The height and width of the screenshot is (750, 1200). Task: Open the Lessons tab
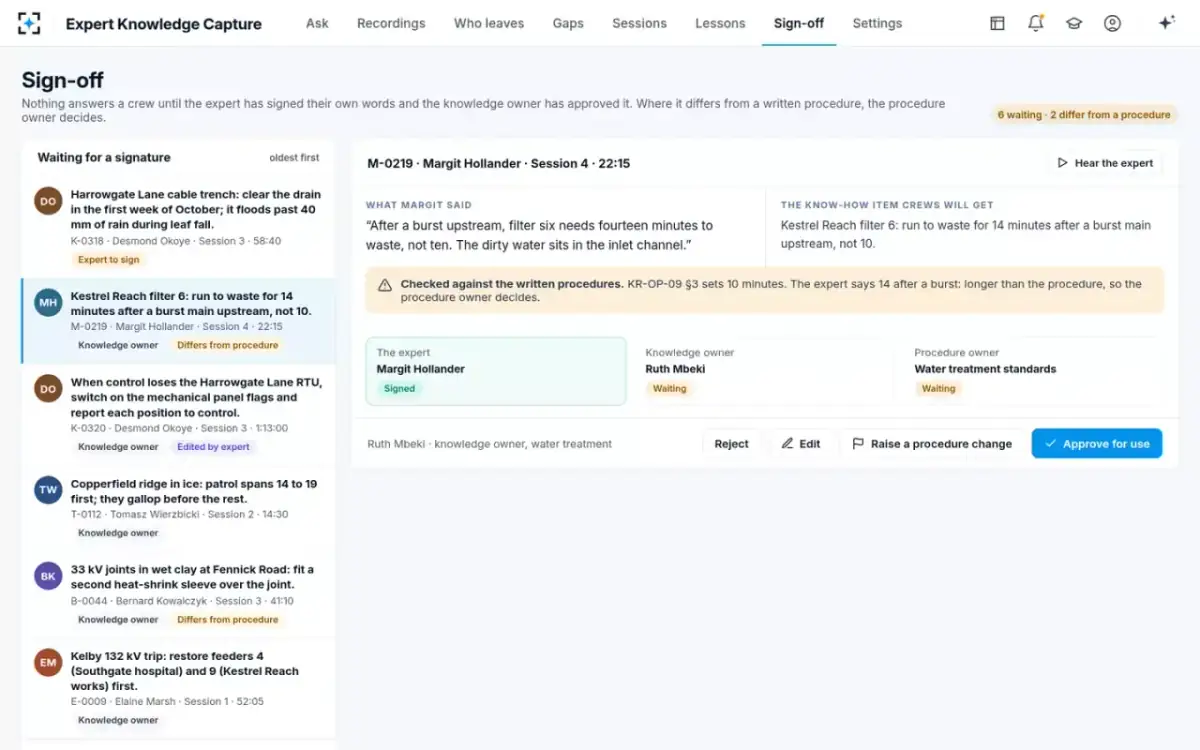point(720,23)
